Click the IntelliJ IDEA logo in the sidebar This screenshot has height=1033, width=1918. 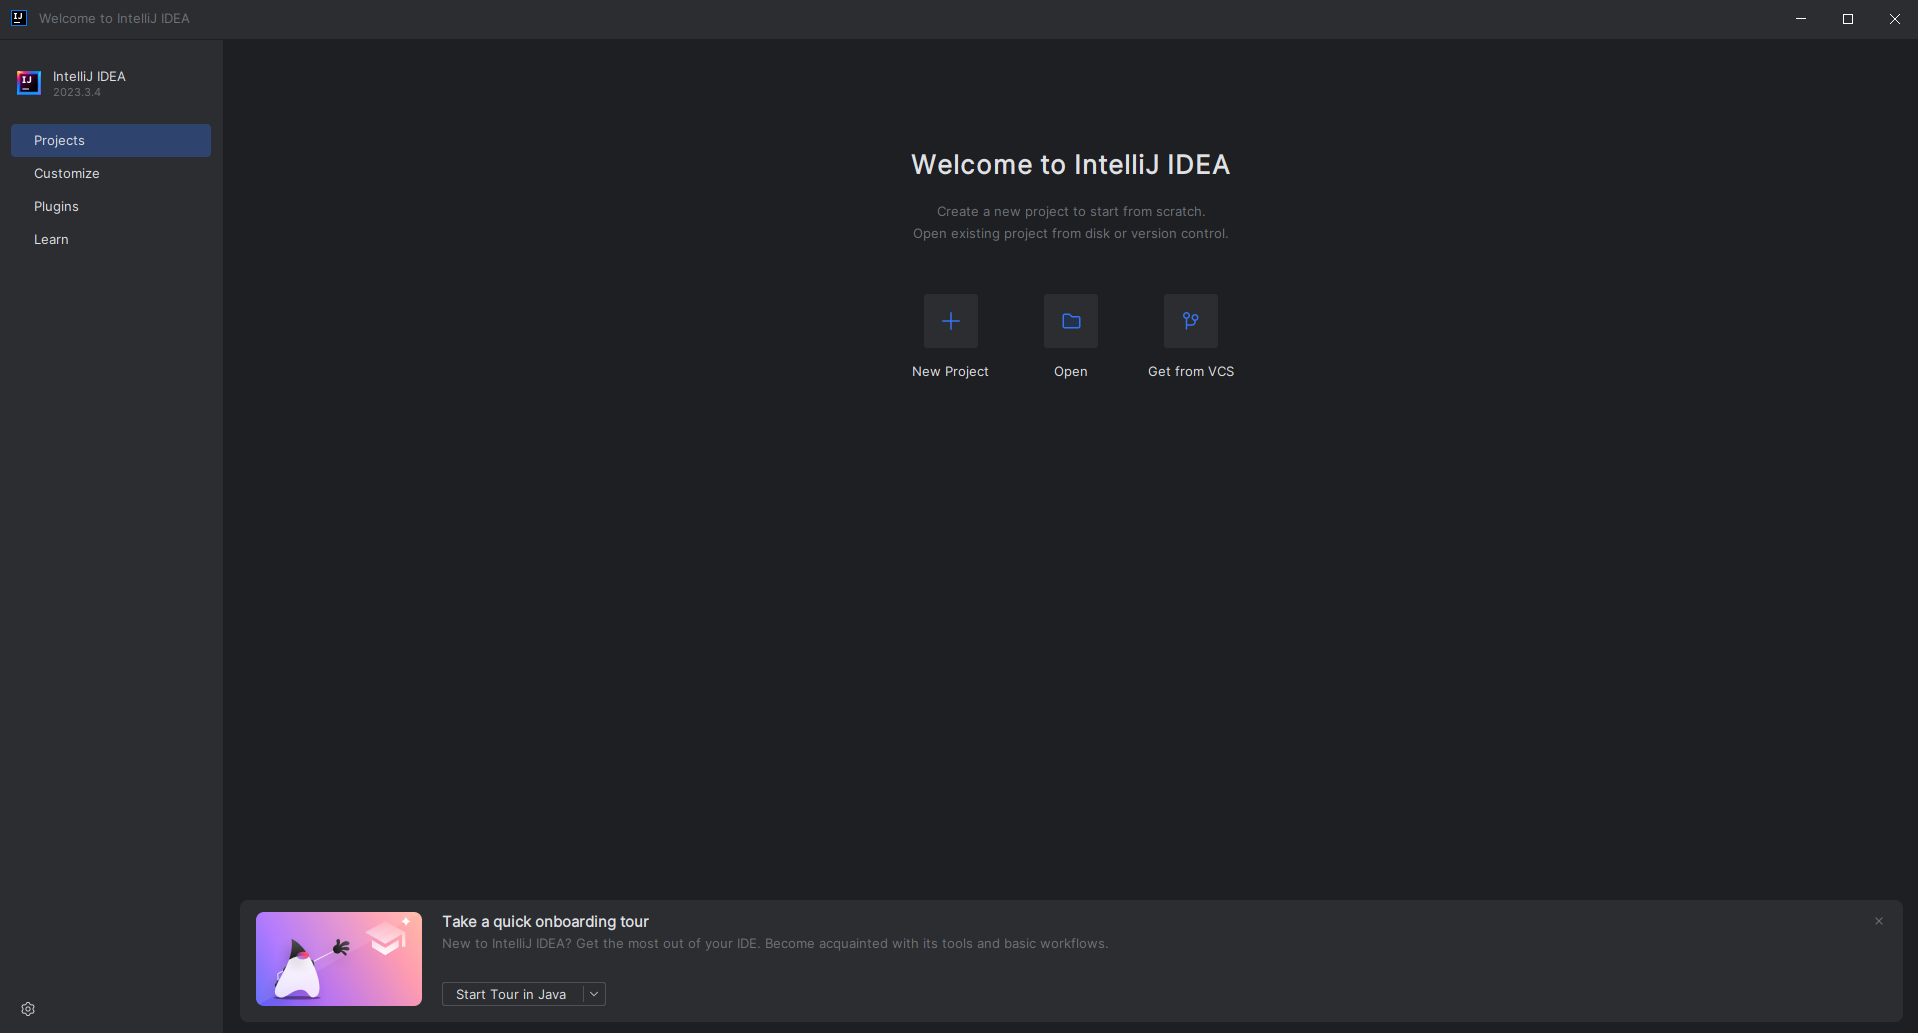point(29,83)
